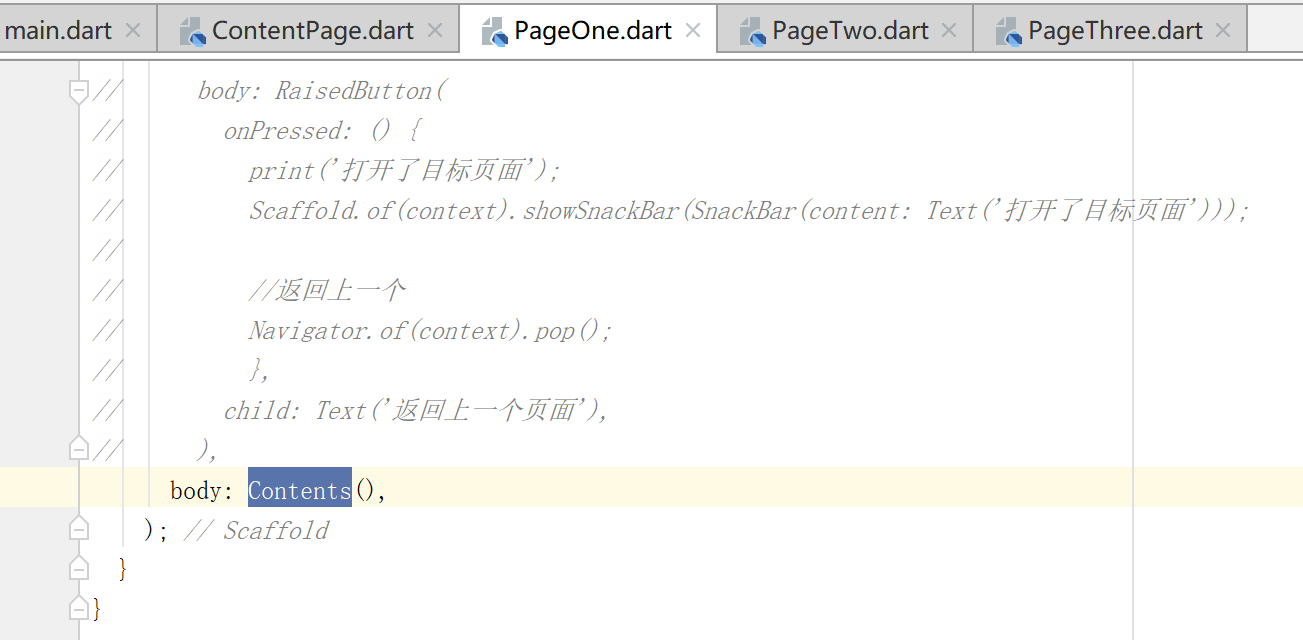Click the commented '},' line

click(x=259, y=371)
